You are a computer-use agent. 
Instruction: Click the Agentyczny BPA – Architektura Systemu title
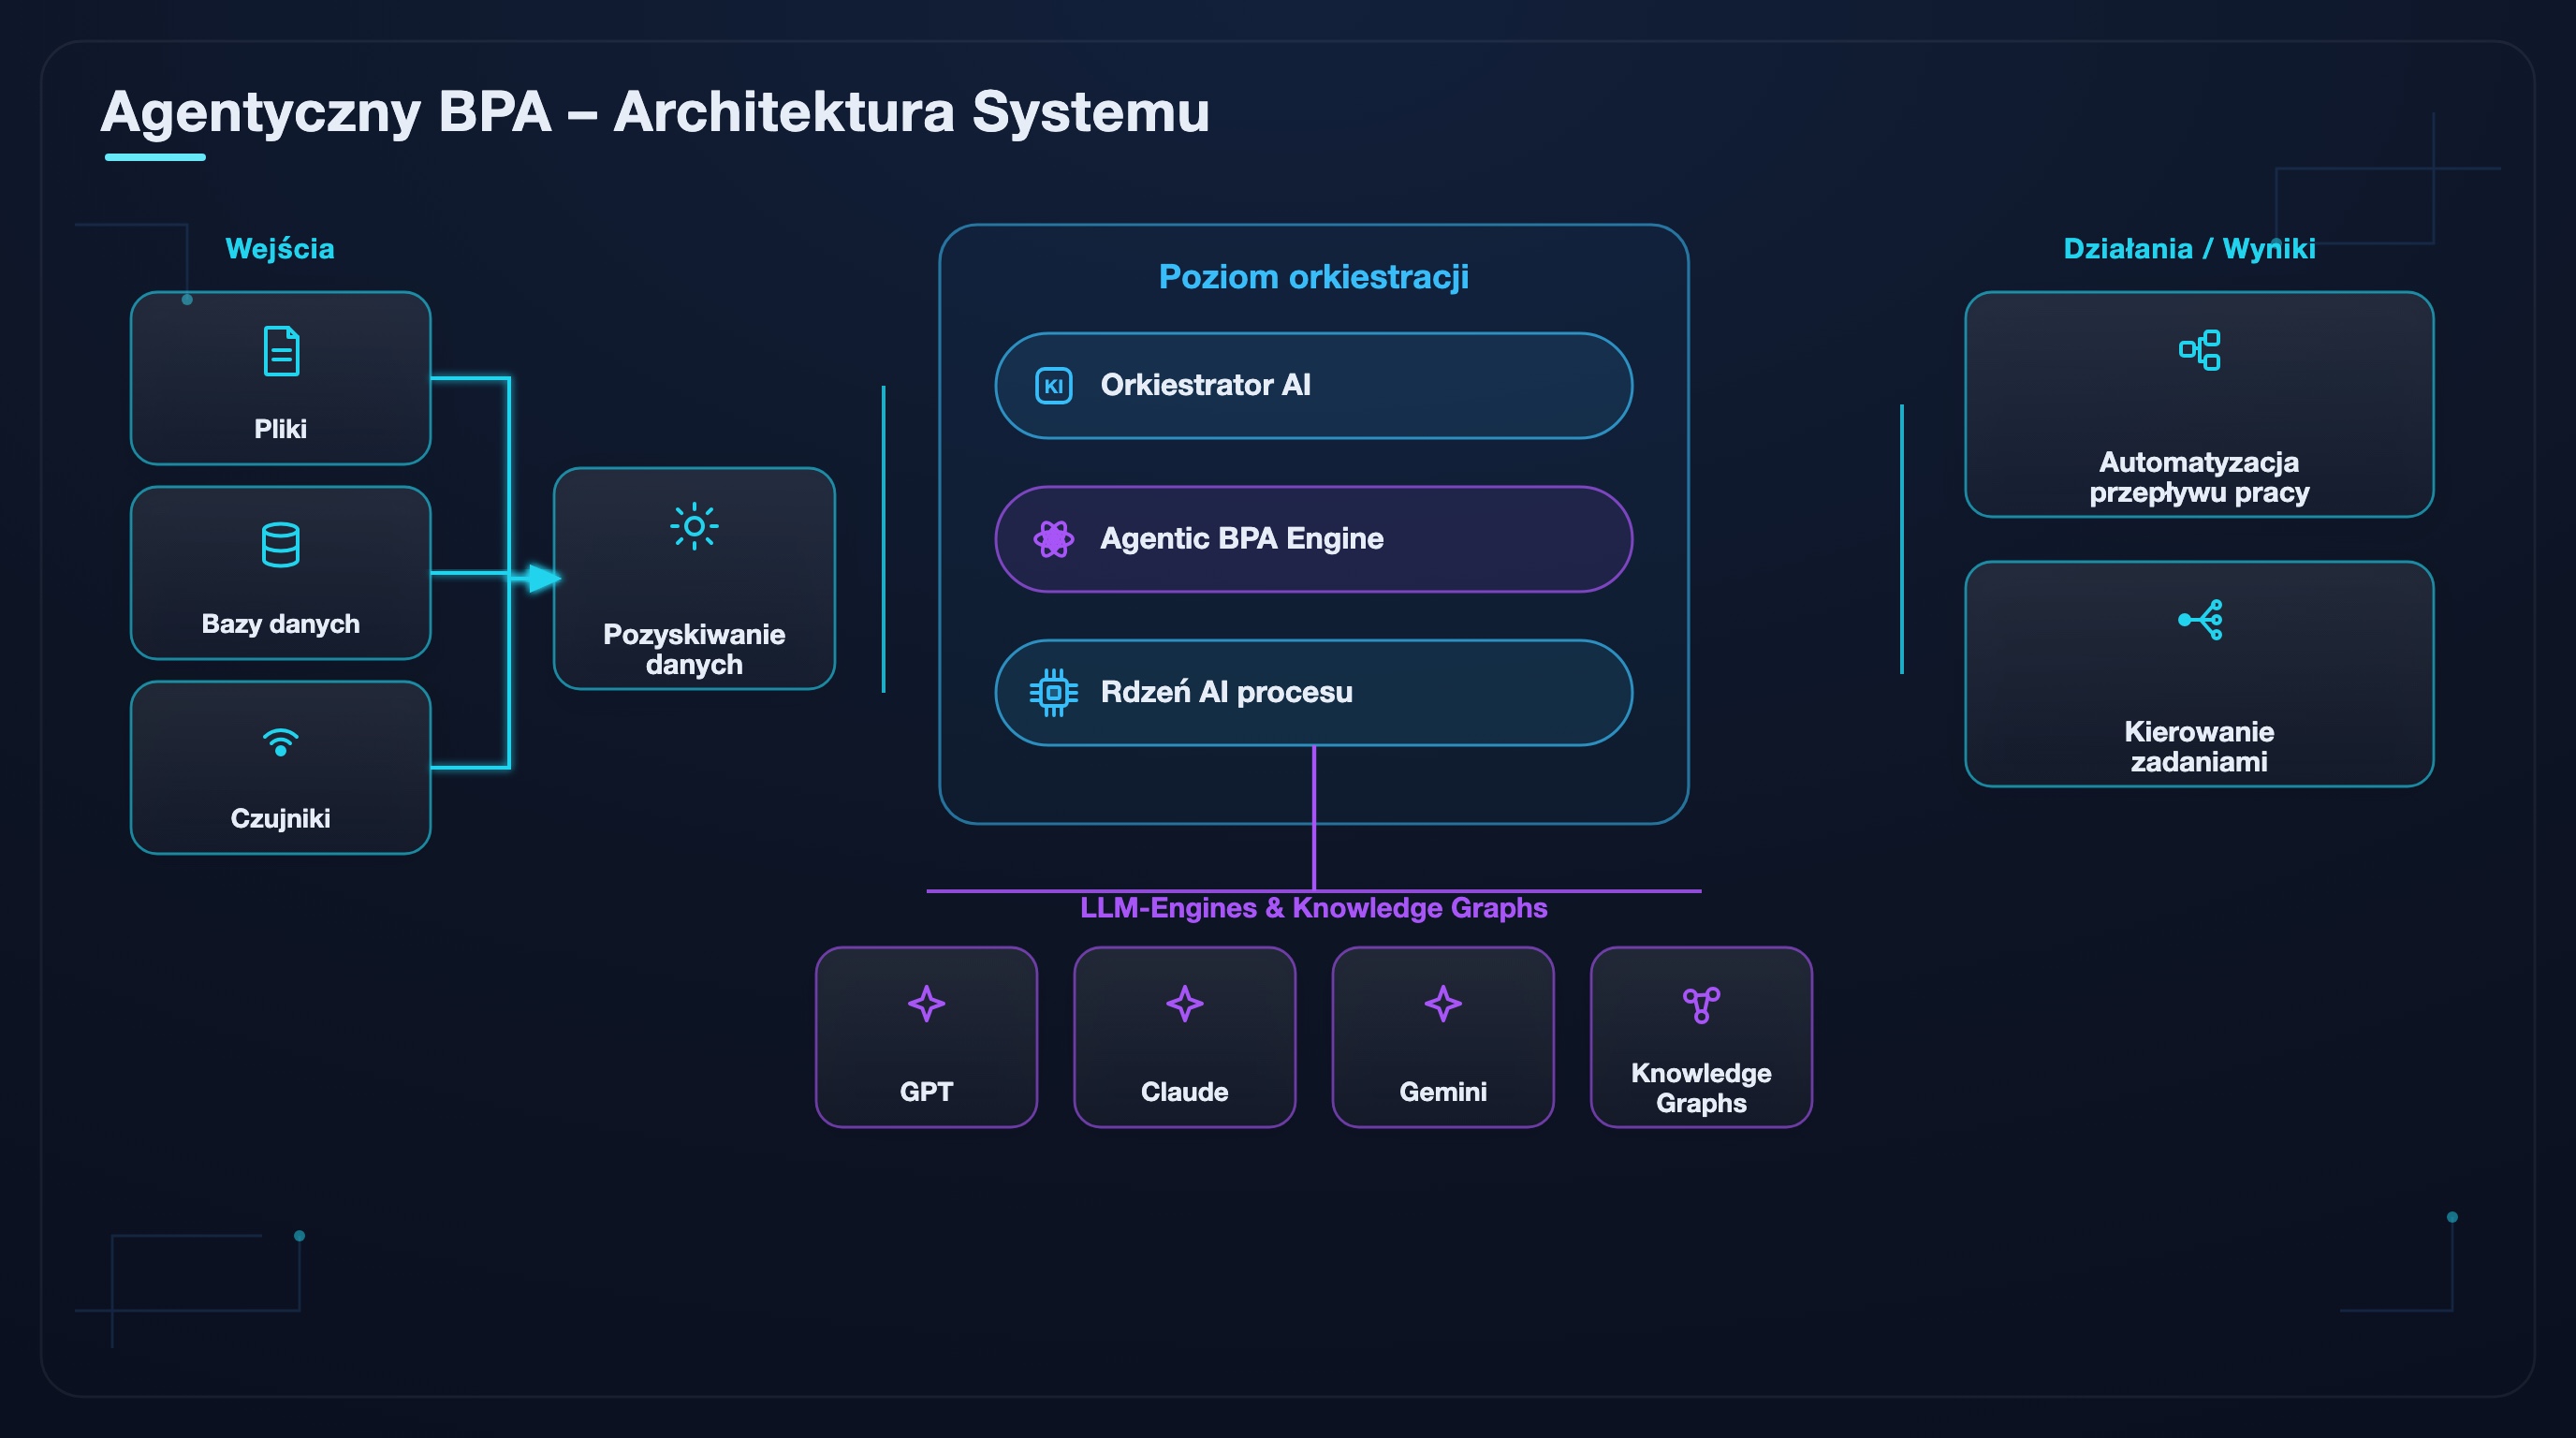(655, 112)
